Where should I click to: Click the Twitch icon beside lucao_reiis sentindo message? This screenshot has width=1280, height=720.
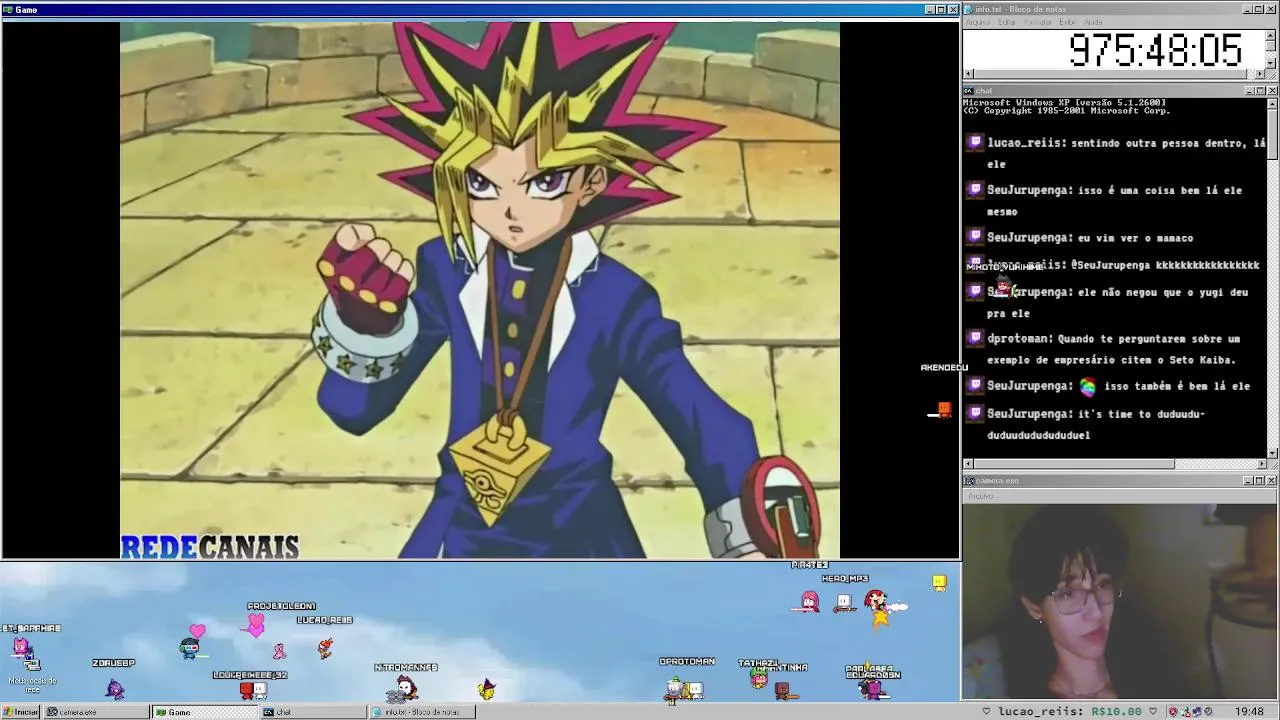(975, 142)
